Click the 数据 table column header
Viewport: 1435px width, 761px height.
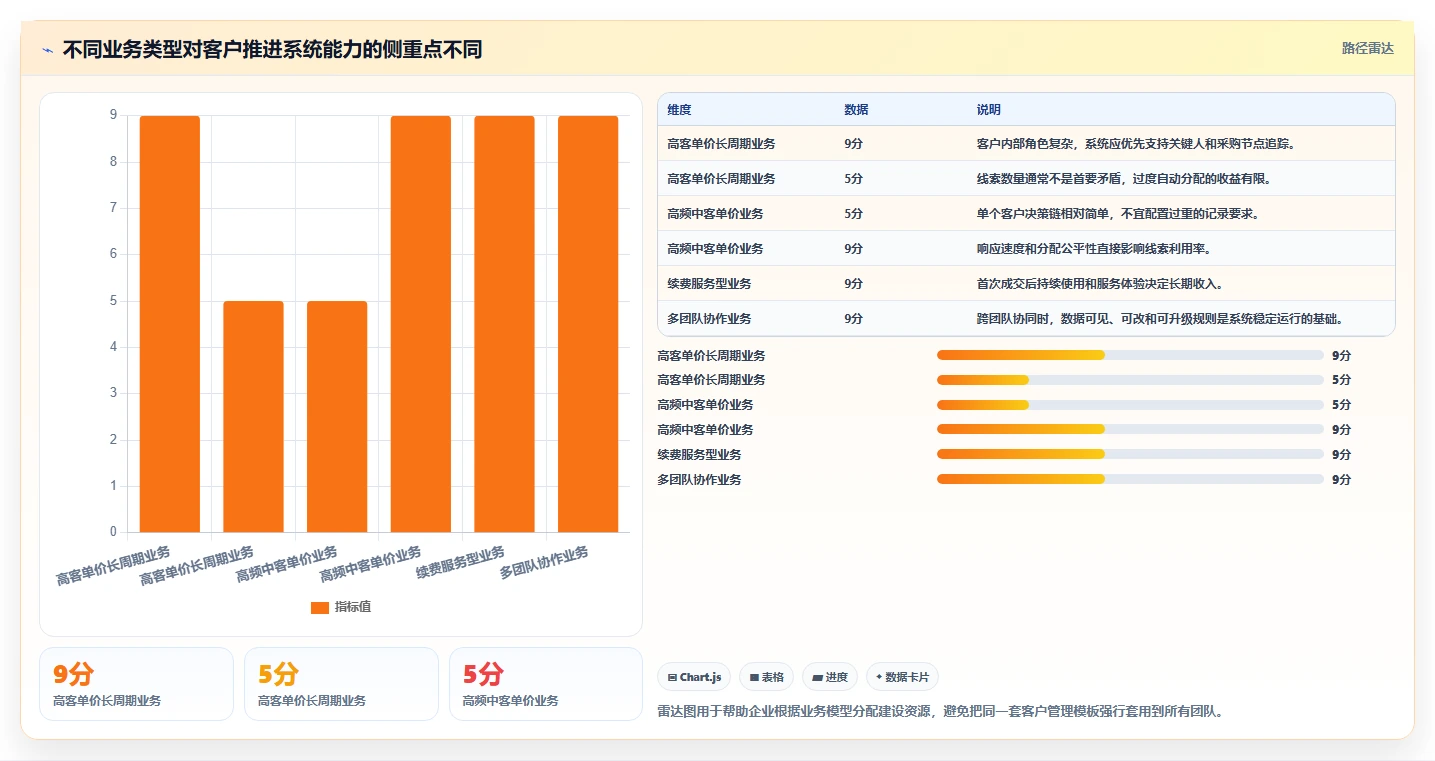coord(856,110)
